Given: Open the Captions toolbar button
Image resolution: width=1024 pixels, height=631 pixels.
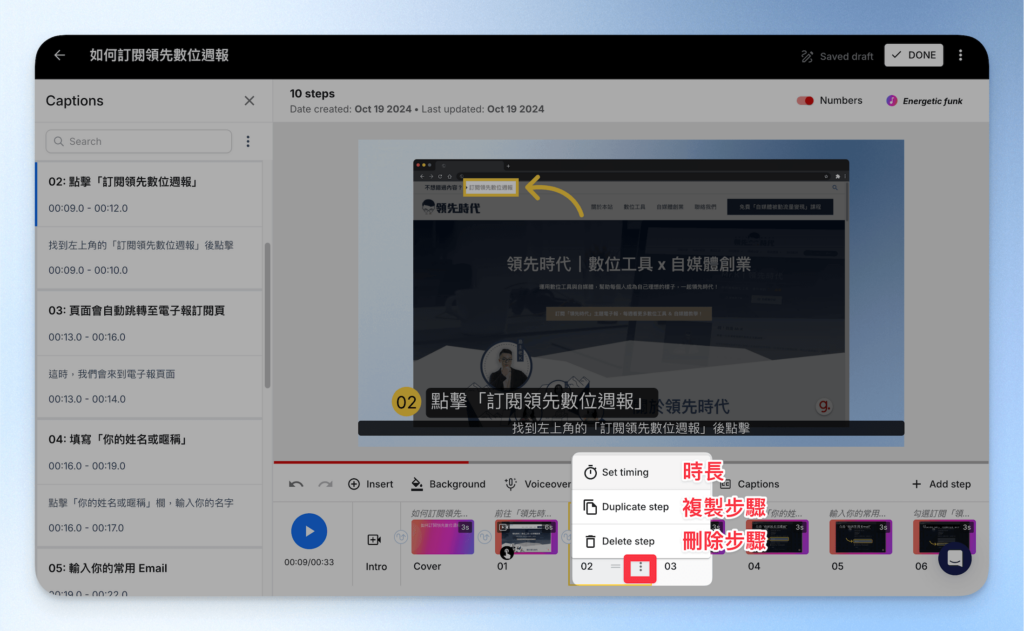Looking at the screenshot, I should coord(750,484).
